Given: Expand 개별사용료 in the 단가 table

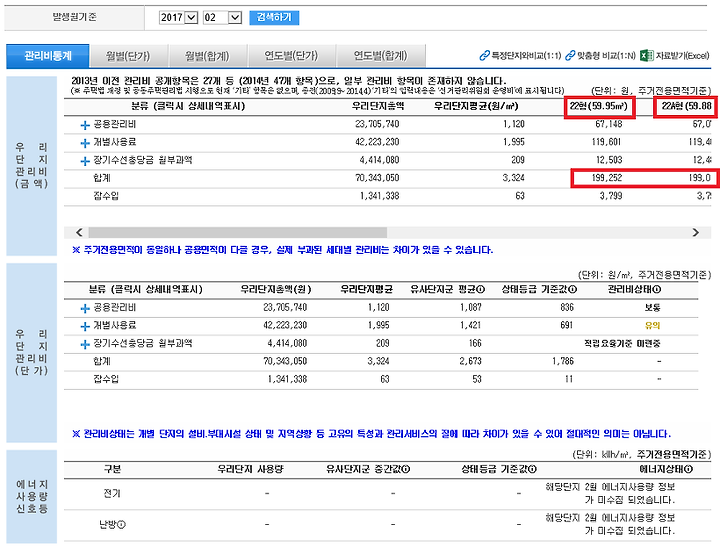Looking at the screenshot, I should click(85, 326).
